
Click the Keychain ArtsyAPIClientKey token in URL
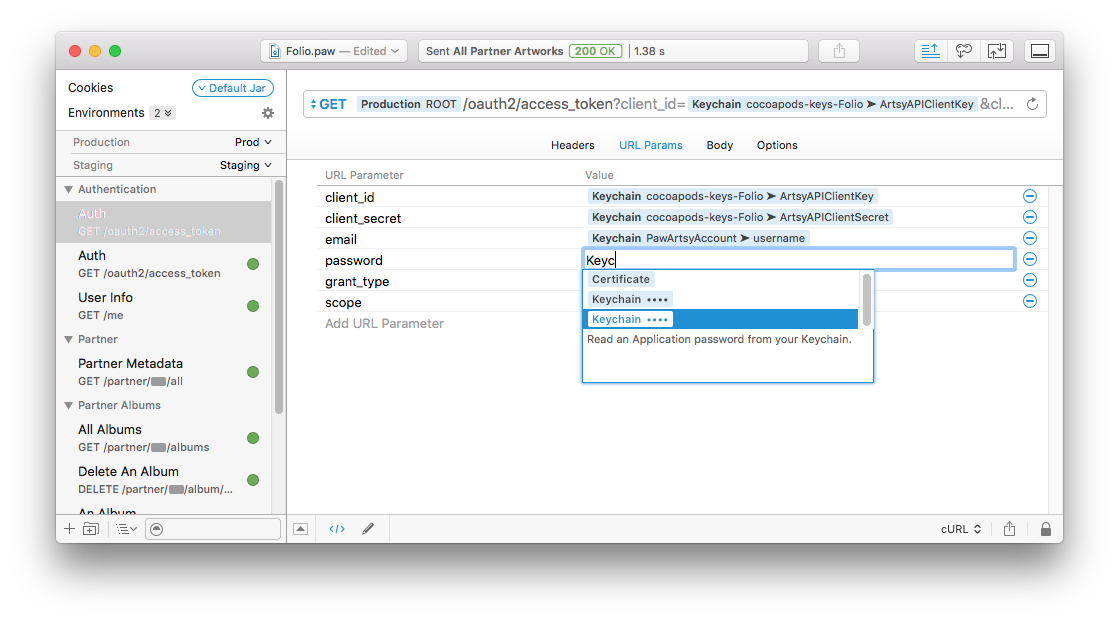point(832,104)
